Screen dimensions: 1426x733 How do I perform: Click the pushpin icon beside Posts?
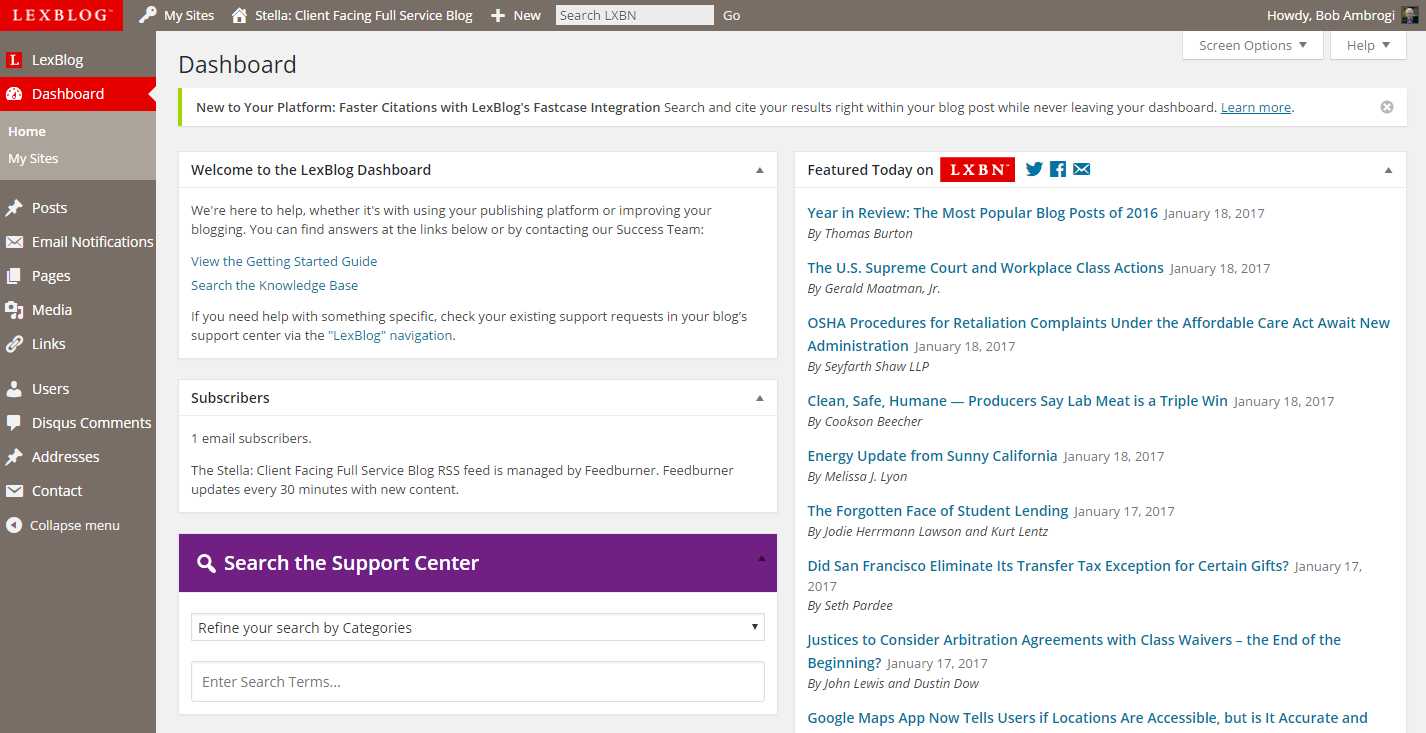14,208
